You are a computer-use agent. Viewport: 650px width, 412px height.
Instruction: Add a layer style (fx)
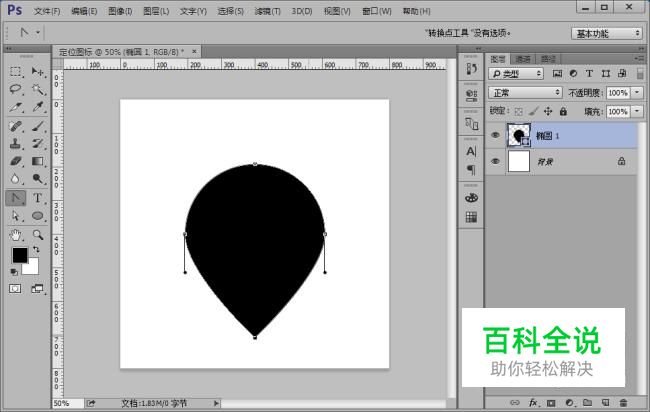coord(533,402)
